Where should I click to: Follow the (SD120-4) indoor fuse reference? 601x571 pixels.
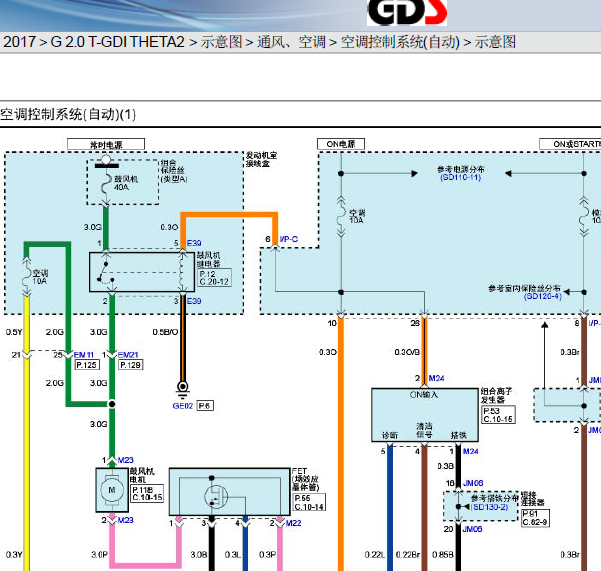pyautogui.click(x=542, y=296)
